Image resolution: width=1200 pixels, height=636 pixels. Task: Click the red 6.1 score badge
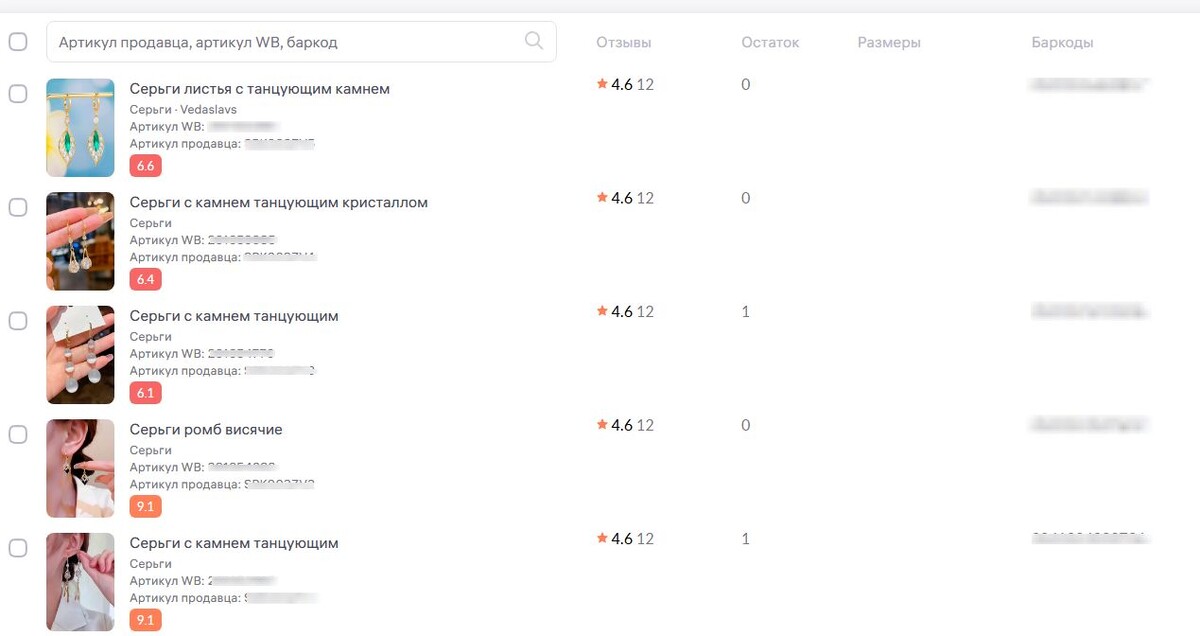(x=145, y=393)
